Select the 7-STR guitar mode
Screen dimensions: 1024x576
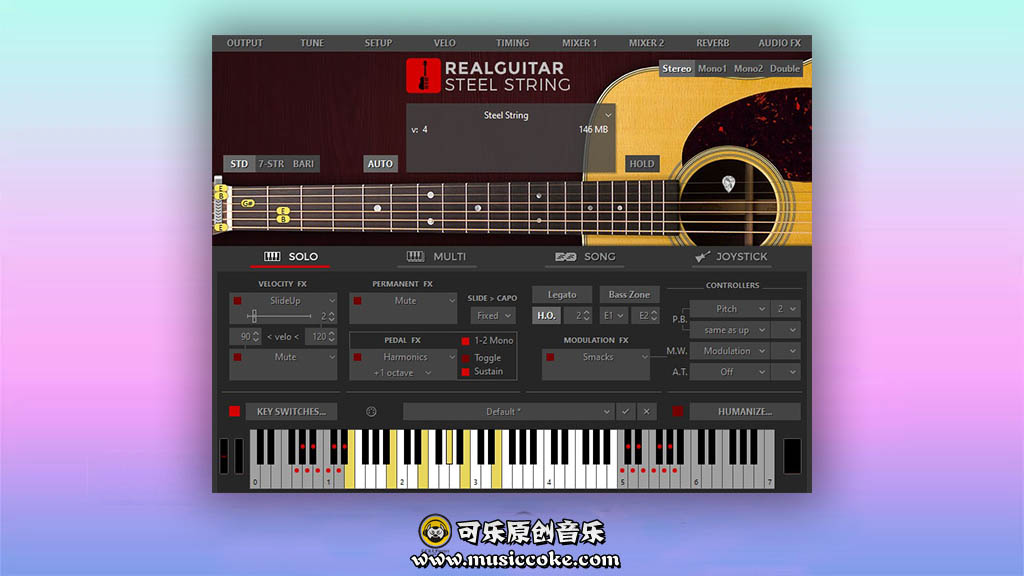pos(271,164)
